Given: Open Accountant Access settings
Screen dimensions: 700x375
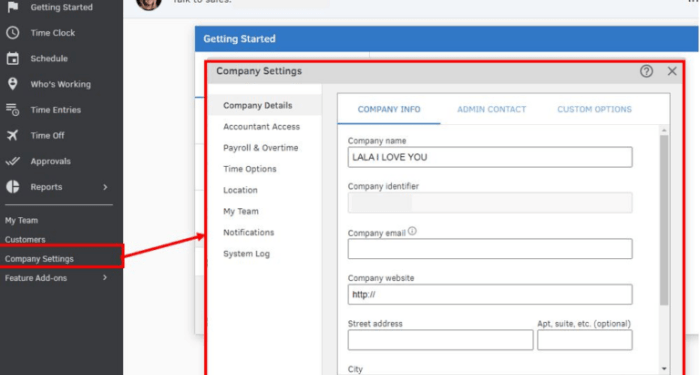Looking at the screenshot, I should click(262, 127).
